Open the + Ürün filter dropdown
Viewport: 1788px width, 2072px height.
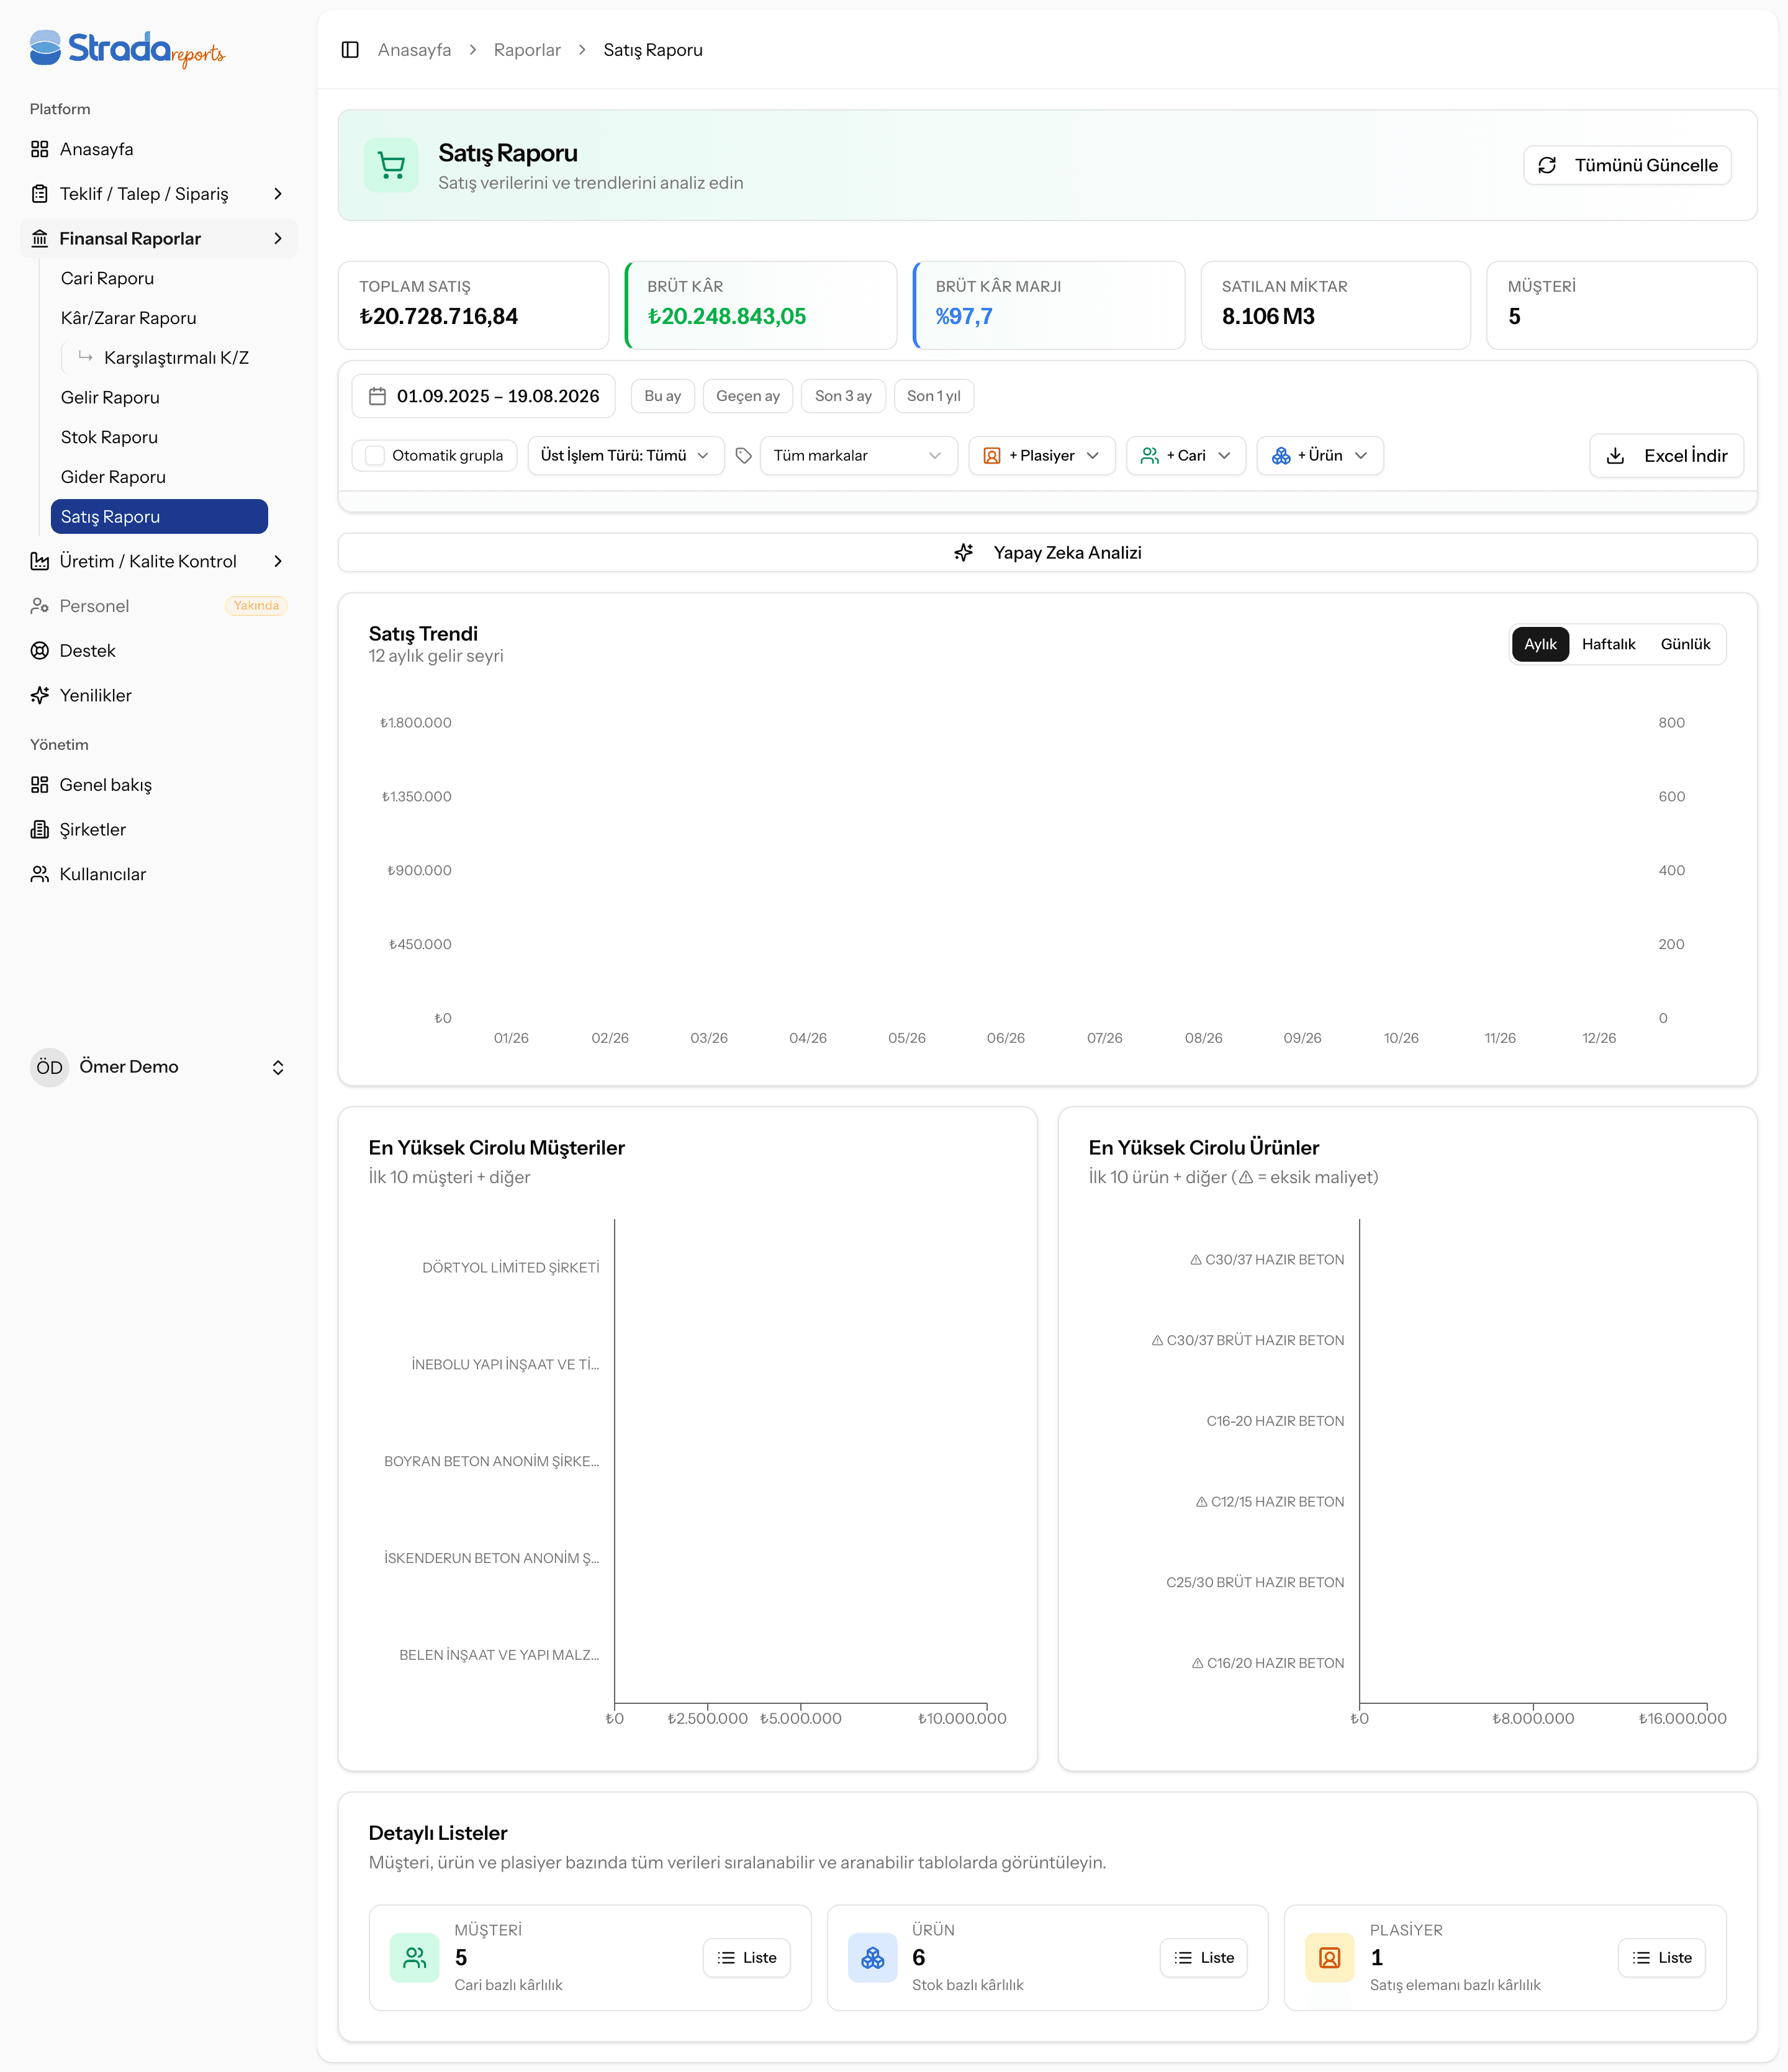pyautogui.click(x=1319, y=455)
